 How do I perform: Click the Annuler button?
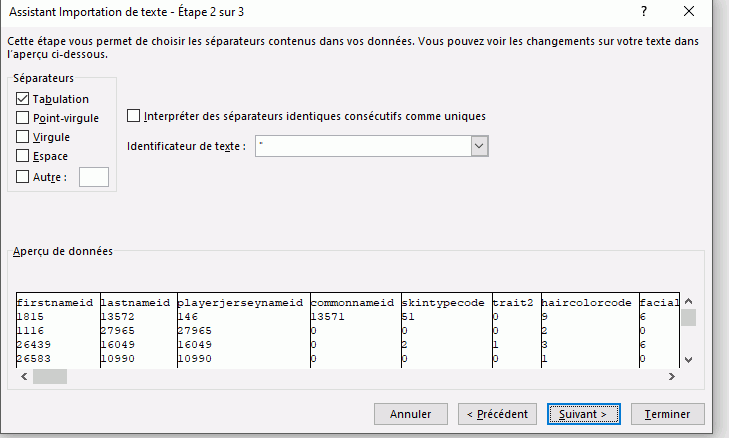point(410,414)
